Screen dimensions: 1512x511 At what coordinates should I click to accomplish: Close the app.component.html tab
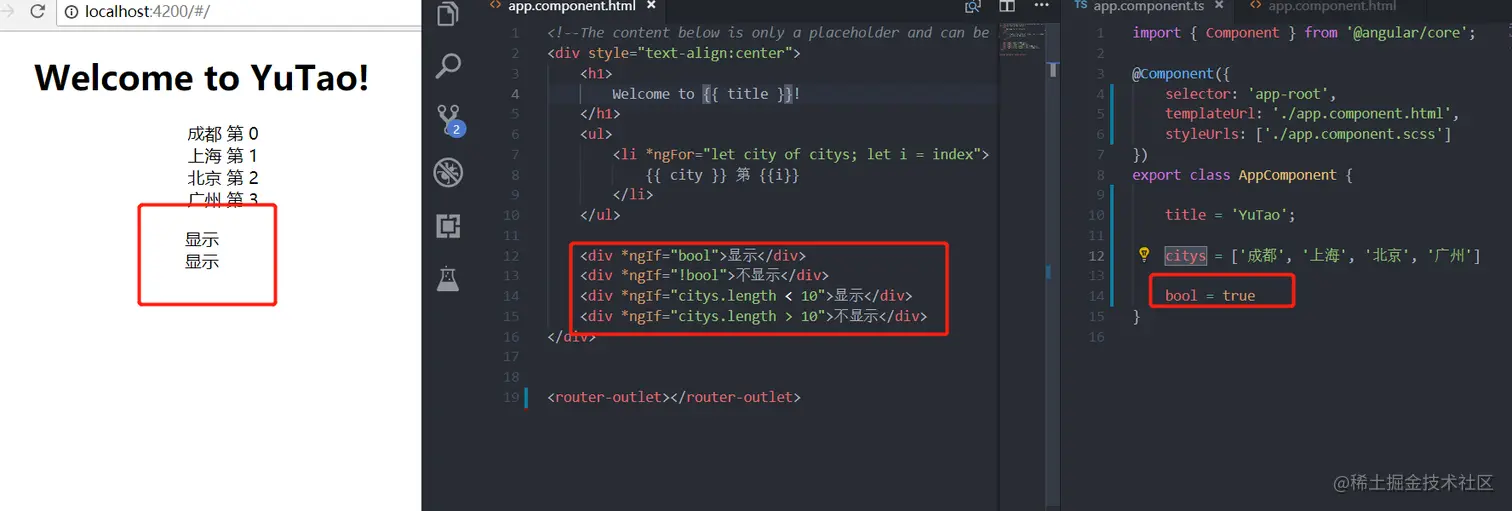point(650,6)
